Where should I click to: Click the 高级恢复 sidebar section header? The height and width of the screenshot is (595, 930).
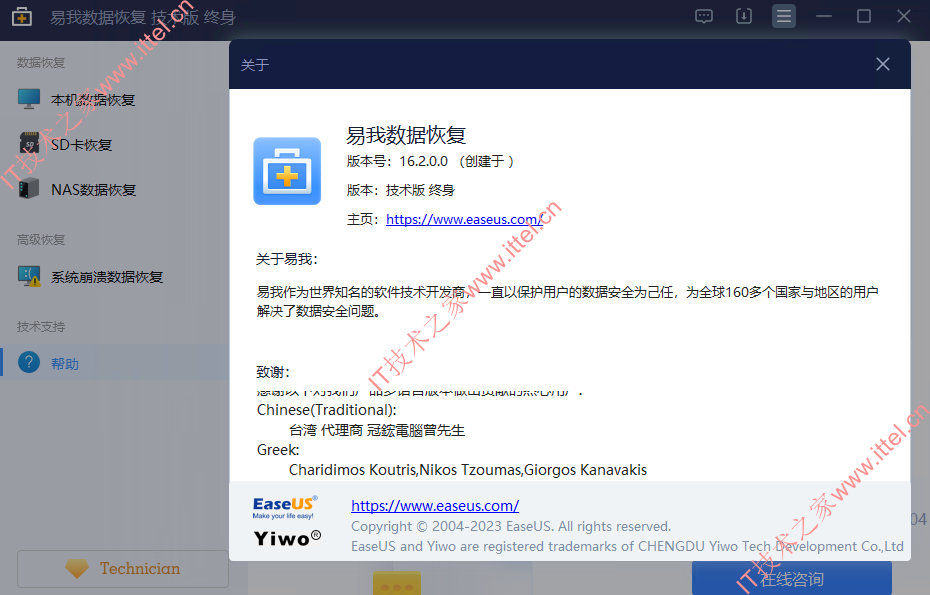tap(41, 240)
